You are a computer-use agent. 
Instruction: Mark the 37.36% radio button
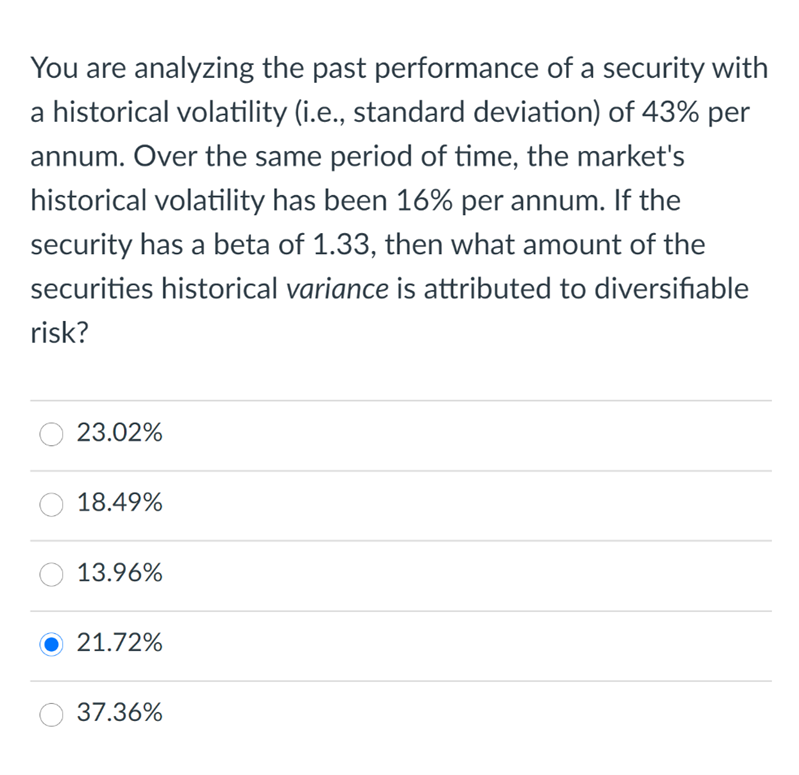click(x=51, y=714)
